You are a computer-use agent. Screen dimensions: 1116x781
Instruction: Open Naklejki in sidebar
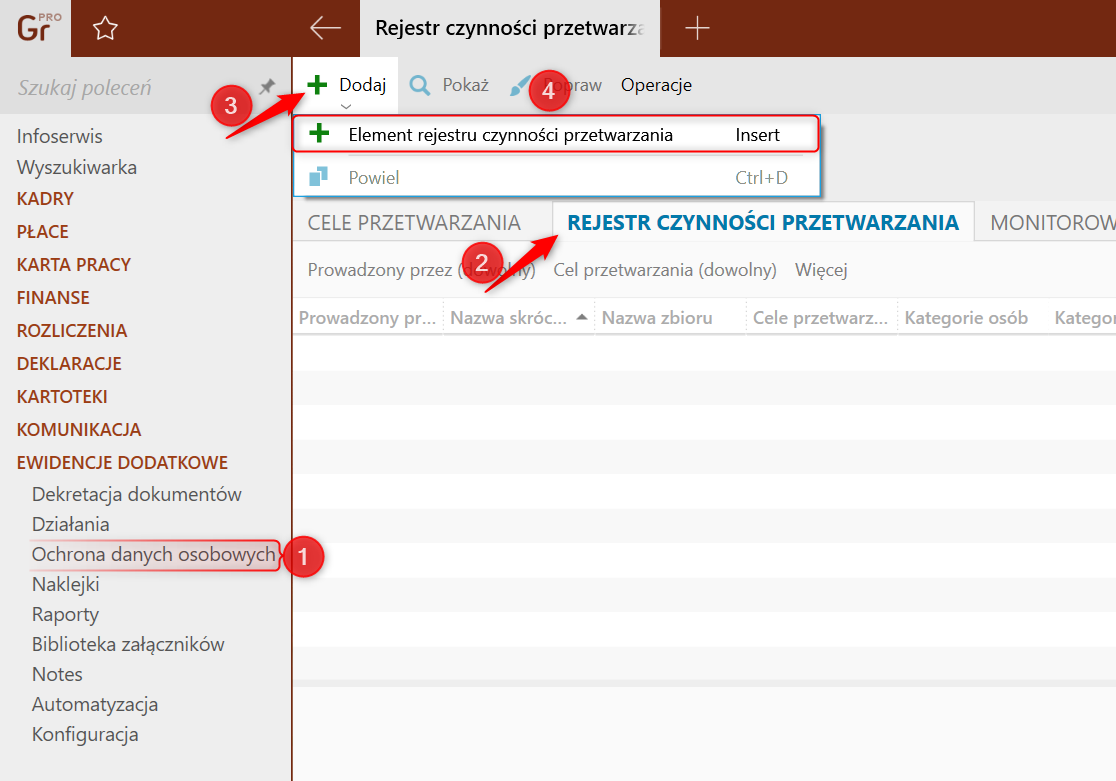click(x=65, y=584)
